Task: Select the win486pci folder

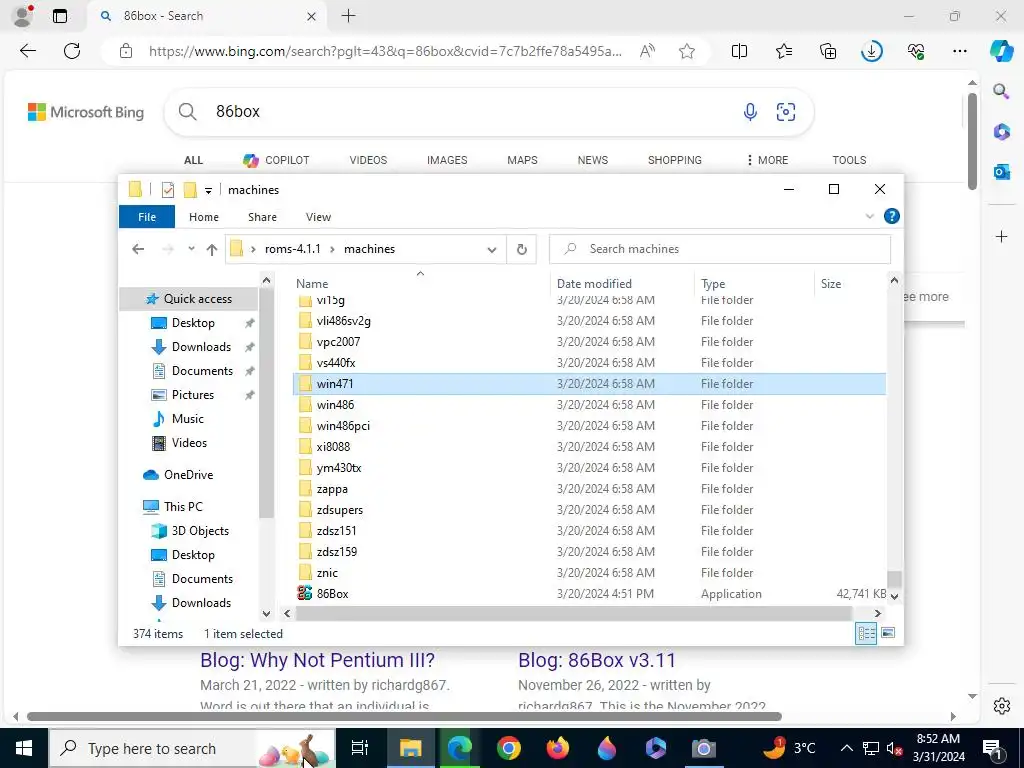Action: (343, 426)
